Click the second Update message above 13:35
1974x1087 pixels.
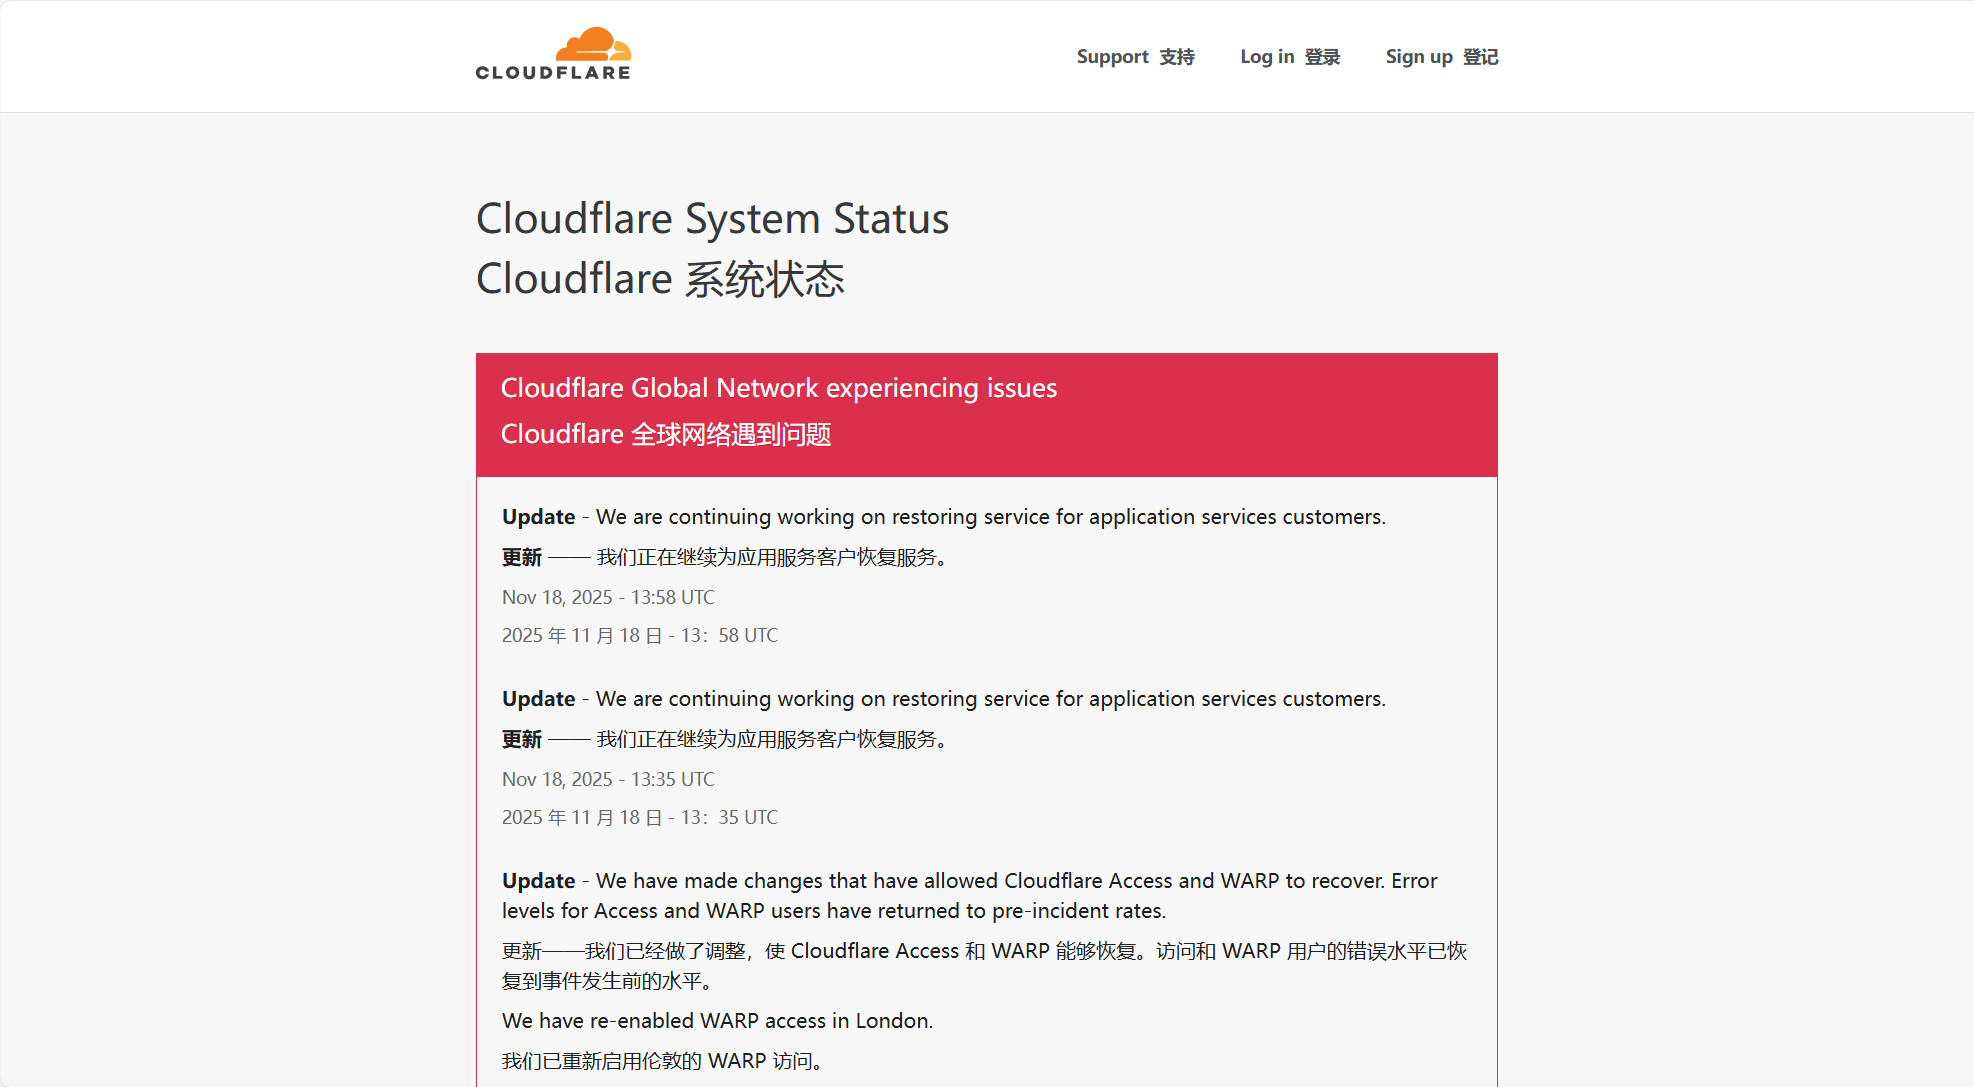pyautogui.click(x=943, y=699)
